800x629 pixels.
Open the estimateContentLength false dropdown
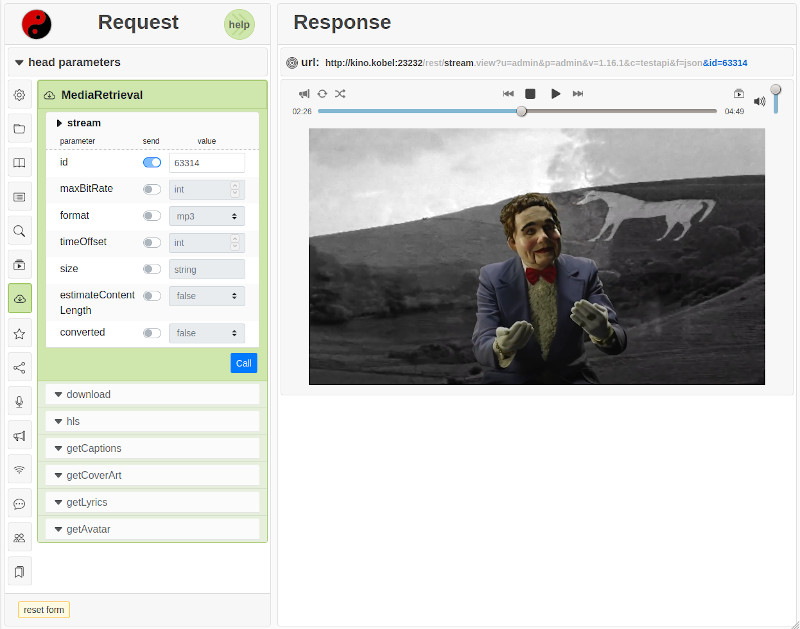207,296
